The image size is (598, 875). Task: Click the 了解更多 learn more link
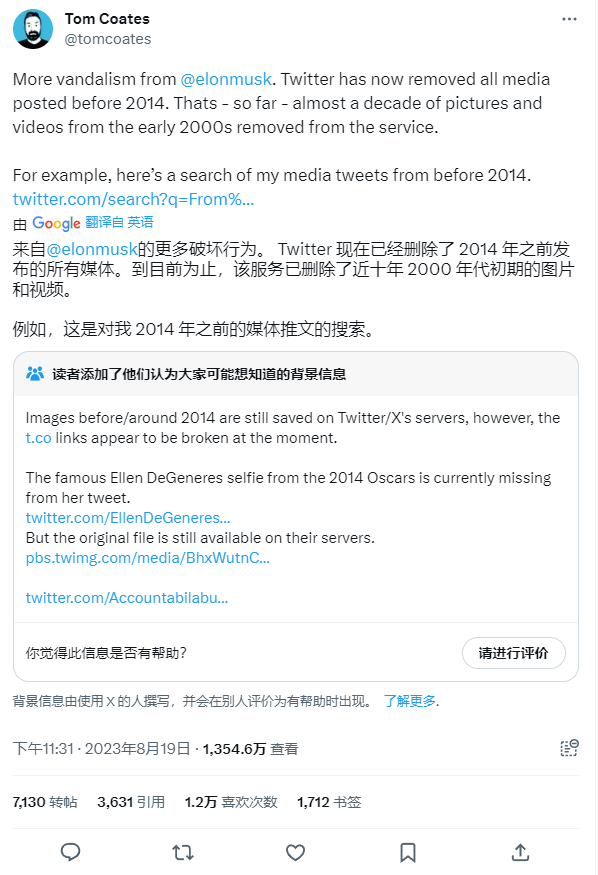410,701
